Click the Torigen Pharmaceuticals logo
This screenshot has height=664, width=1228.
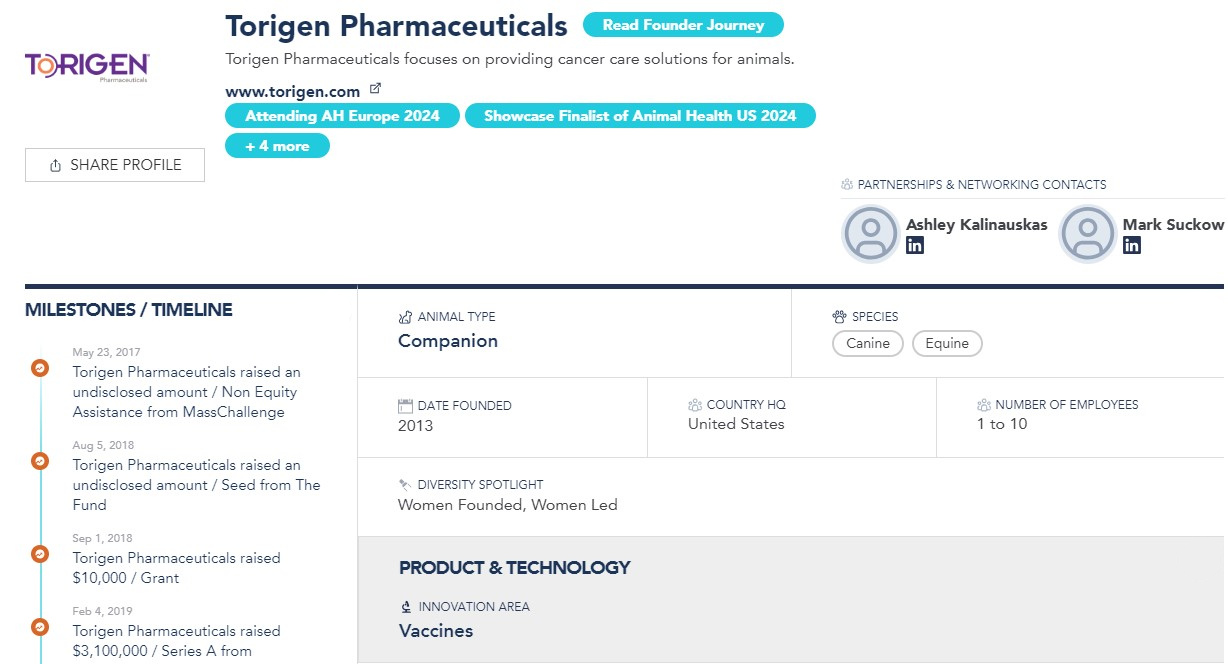(88, 67)
